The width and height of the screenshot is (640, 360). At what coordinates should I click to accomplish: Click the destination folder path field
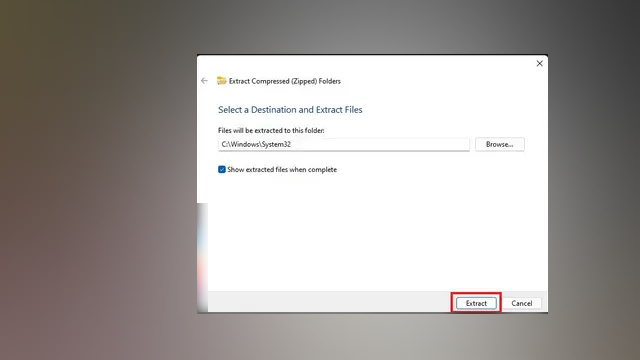pyautogui.click(x=344, y=144)
